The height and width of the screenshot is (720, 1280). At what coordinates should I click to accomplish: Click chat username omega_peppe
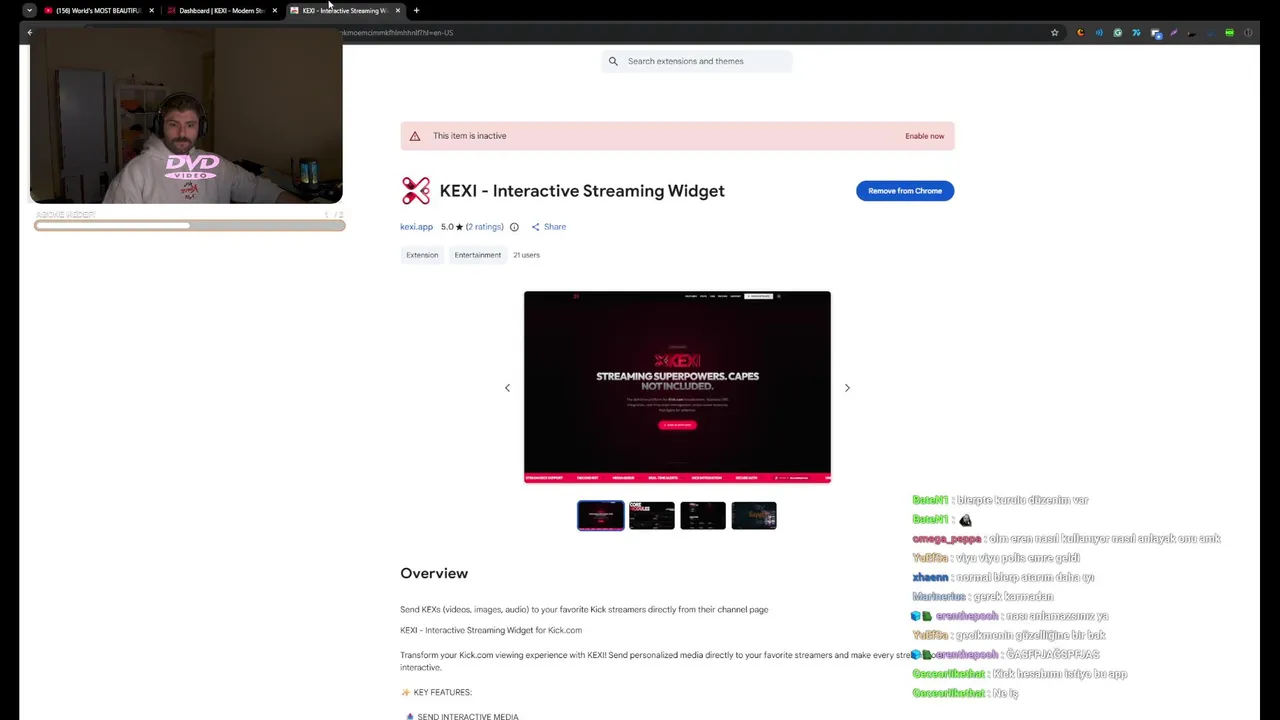click(x=946, y=538)
